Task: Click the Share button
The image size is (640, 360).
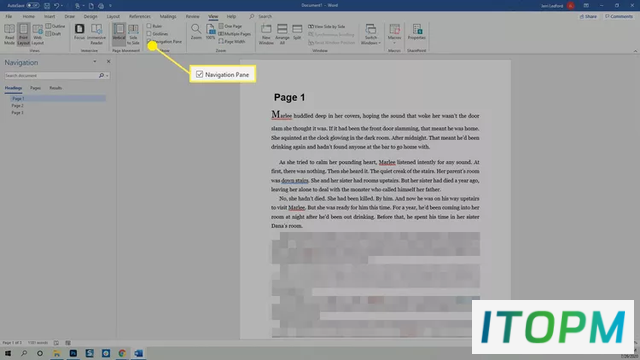Action: coord(588,17)
